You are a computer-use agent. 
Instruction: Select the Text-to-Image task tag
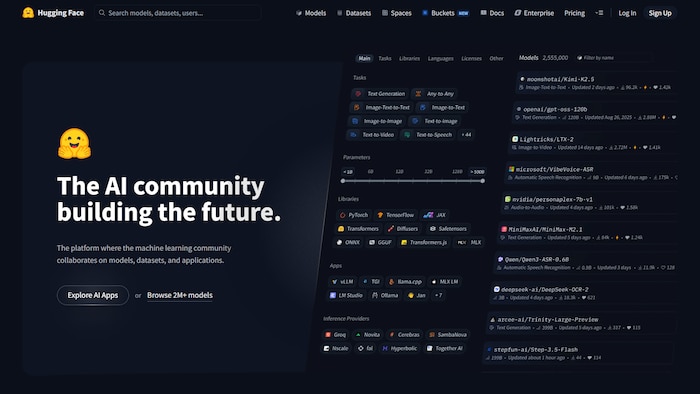point(435,121)
